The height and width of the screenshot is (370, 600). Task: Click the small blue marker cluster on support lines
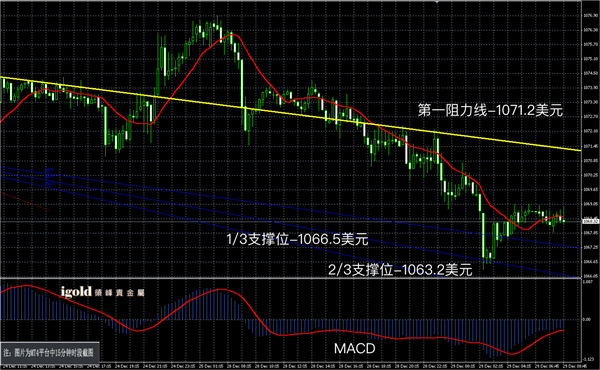pos(49,177)
